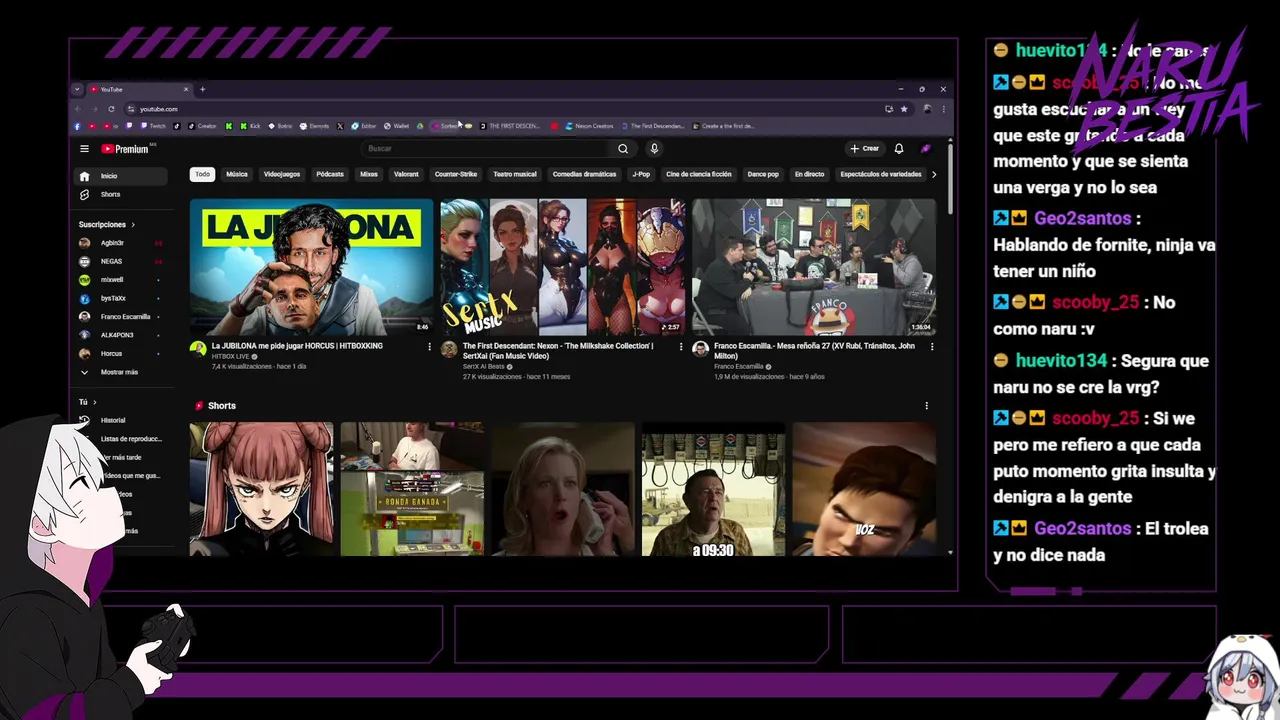
Task: Select the Música filter chip
Action: click(x=237, y=174)
